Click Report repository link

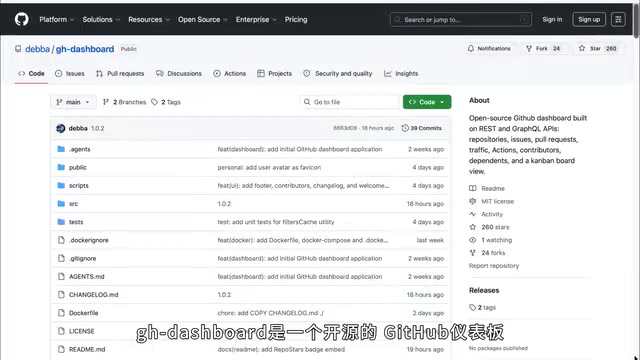click(x=494, y=266)
